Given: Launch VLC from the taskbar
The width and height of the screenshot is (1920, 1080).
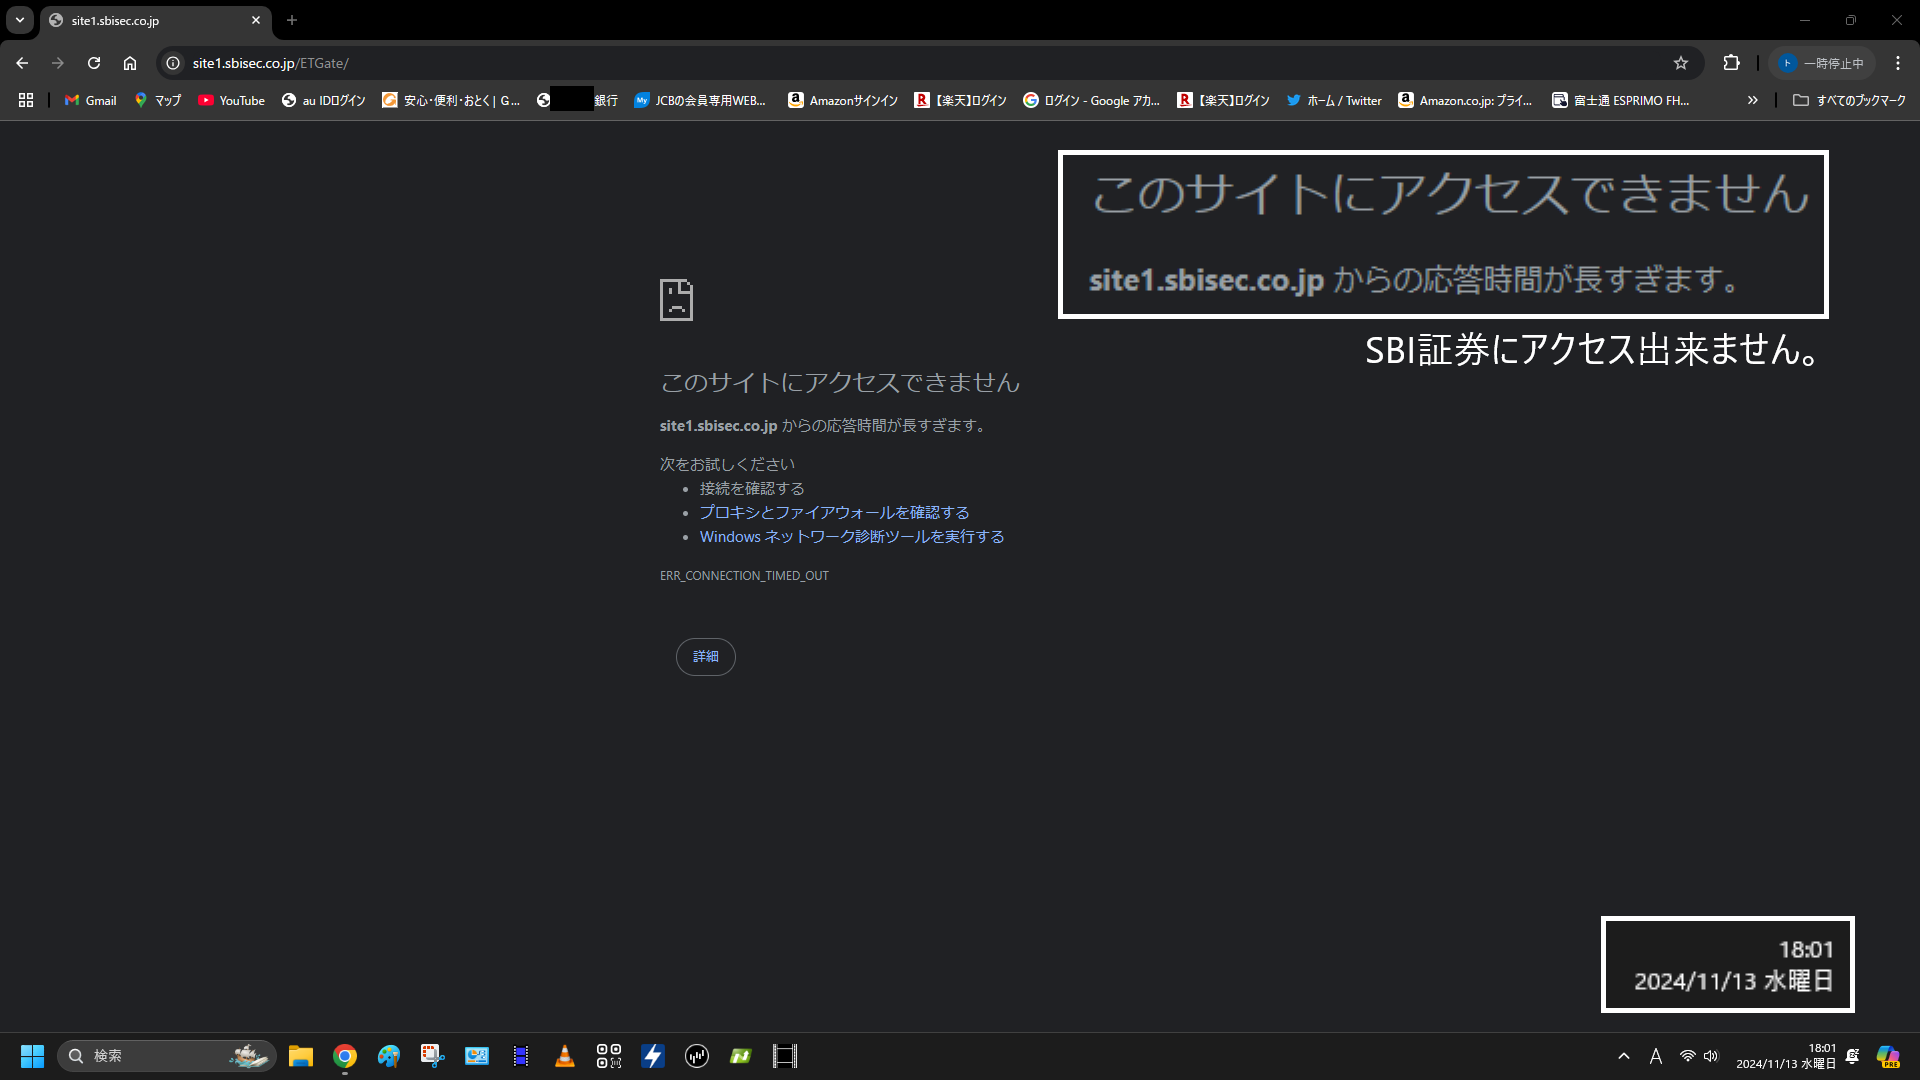Looking at the screenshot, I should (565, 1056).
